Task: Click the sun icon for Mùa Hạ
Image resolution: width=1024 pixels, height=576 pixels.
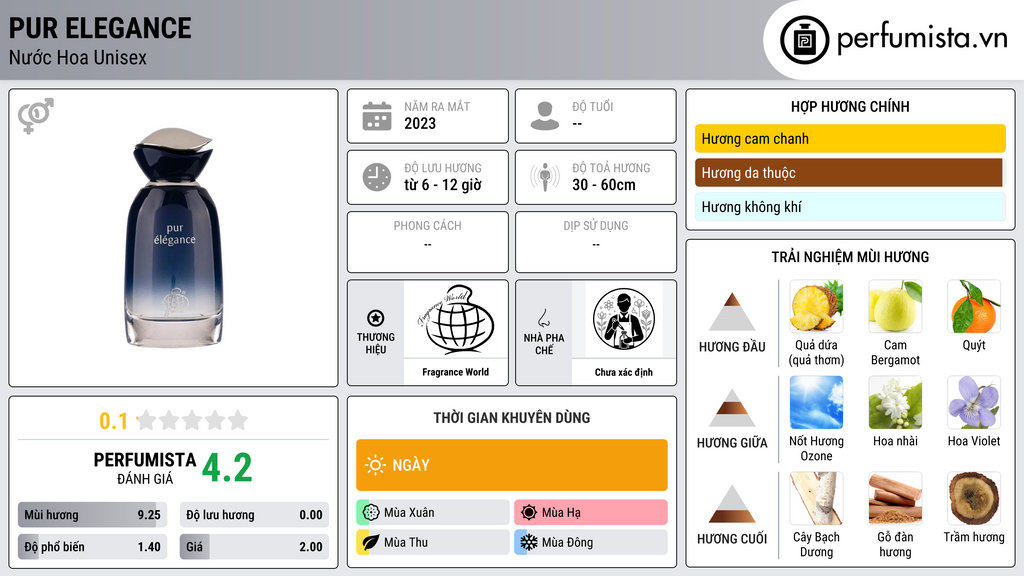Action: (529, 513)
